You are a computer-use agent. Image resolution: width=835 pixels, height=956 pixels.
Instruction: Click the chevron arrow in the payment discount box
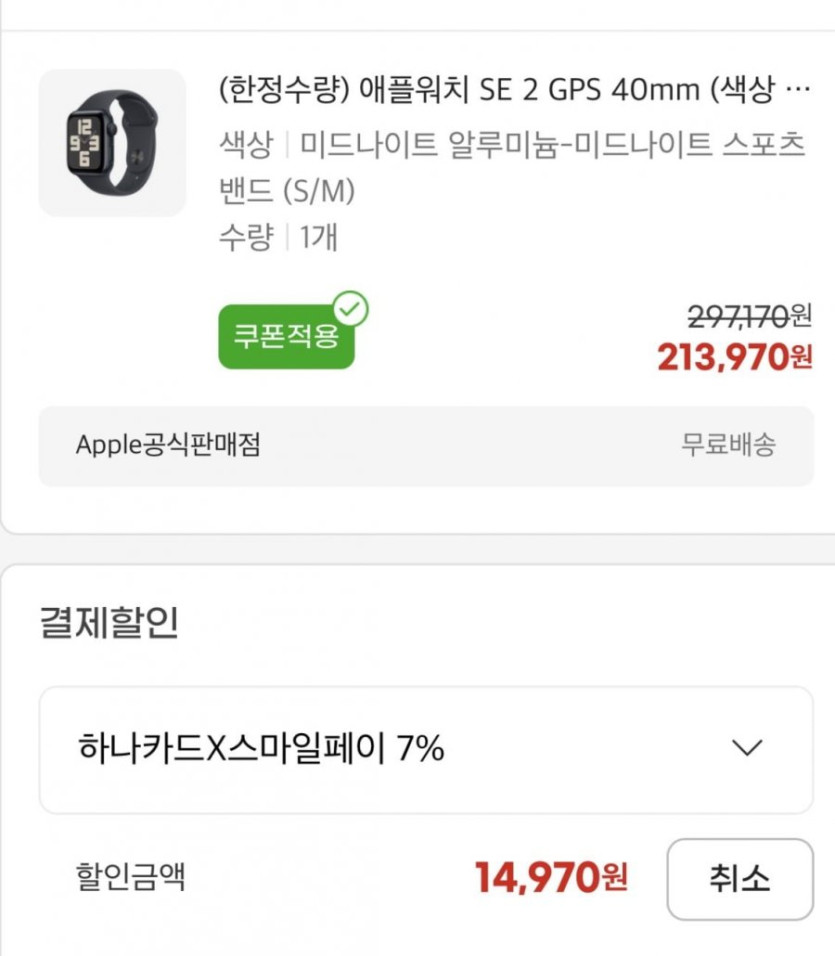pyautogui.click(x=747, y=748)
